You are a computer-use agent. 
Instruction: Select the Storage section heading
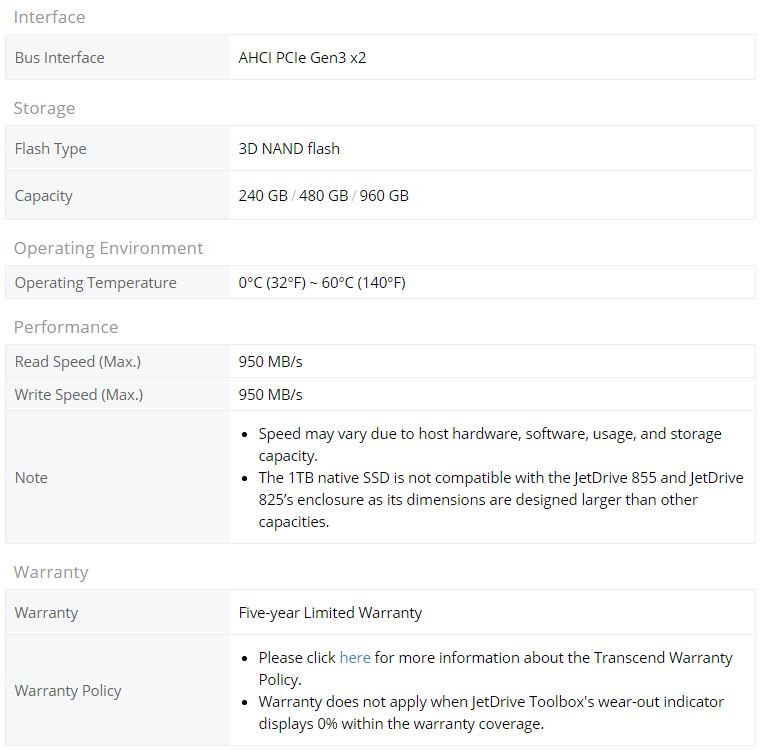[x=44, y=108]
